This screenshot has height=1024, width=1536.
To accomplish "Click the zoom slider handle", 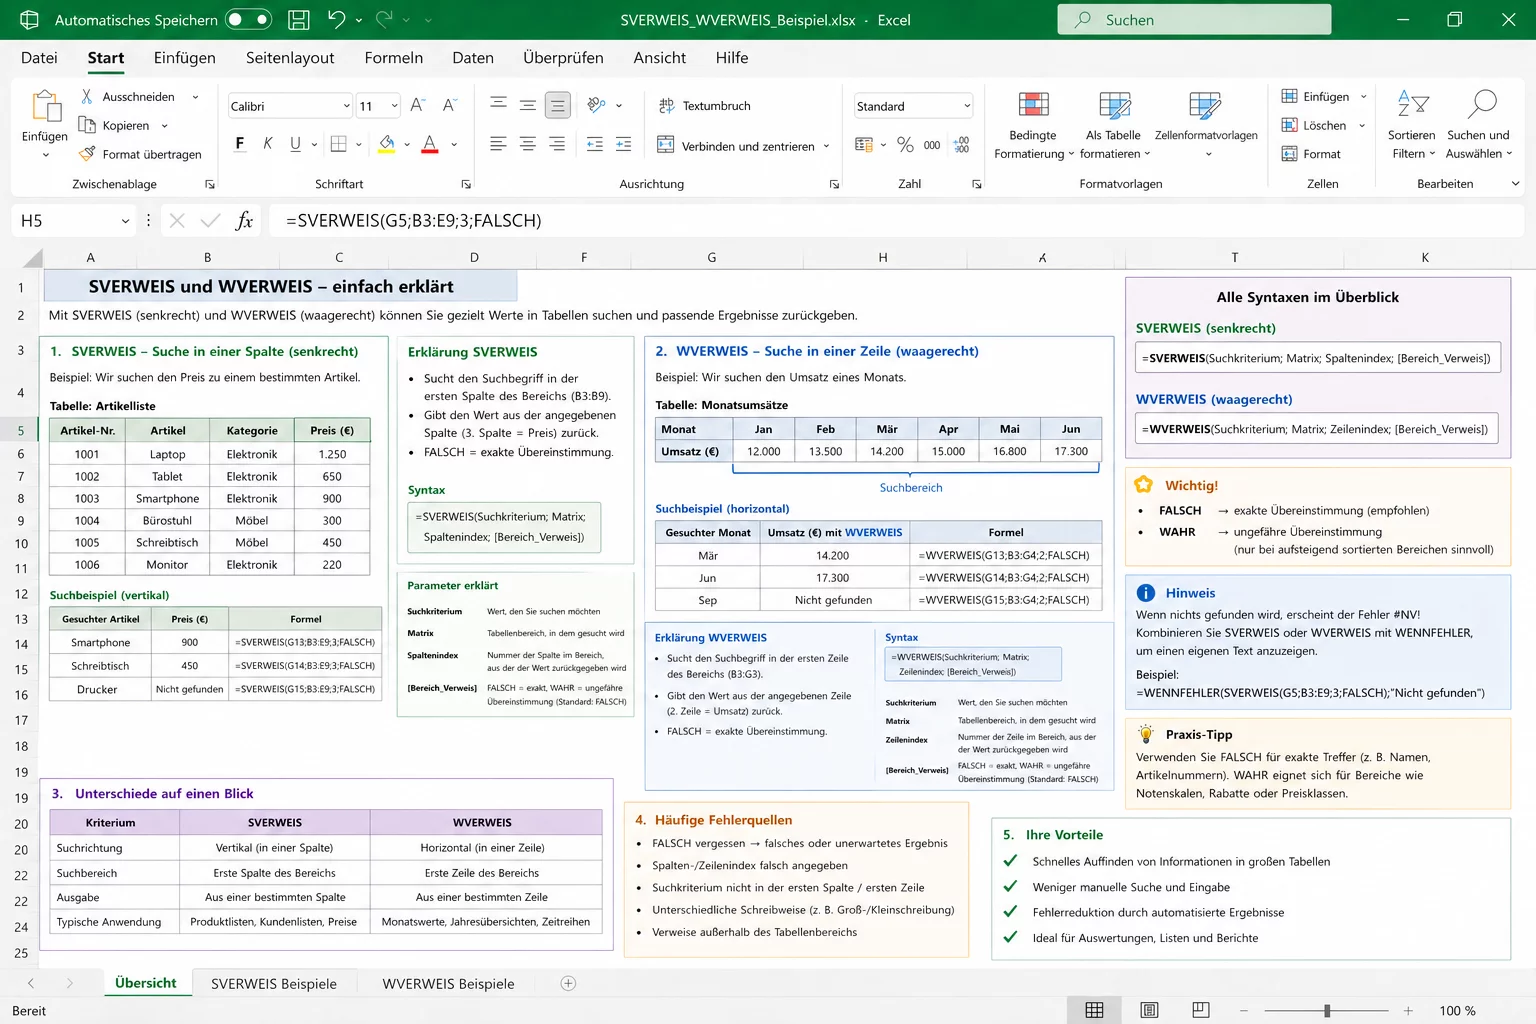I will (1327, 1011).
